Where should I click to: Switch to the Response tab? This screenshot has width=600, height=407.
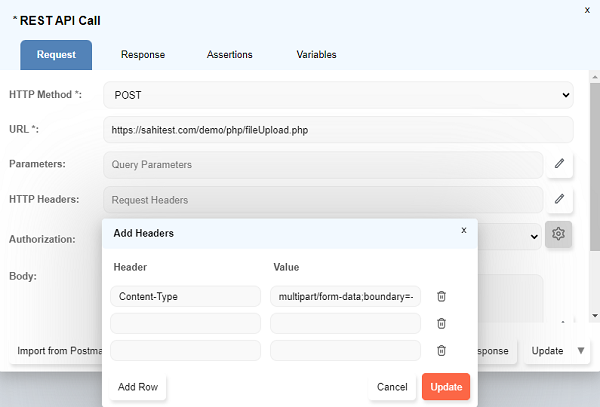tap(143, 55)
